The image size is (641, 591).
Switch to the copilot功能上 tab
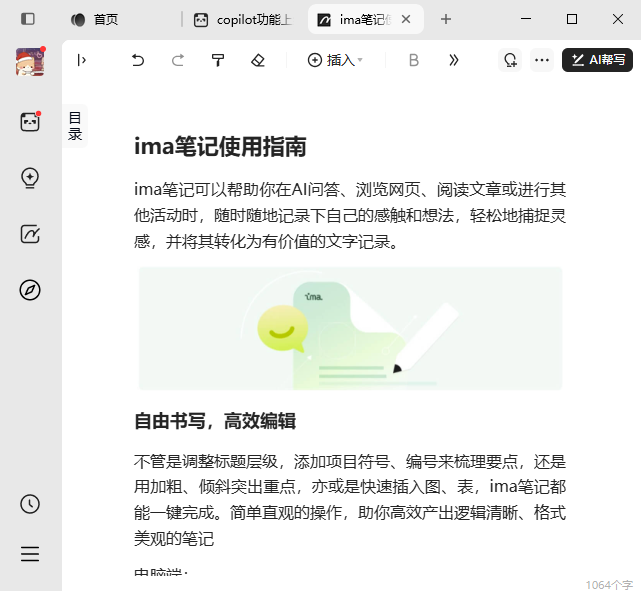click(x=244, y=19)
